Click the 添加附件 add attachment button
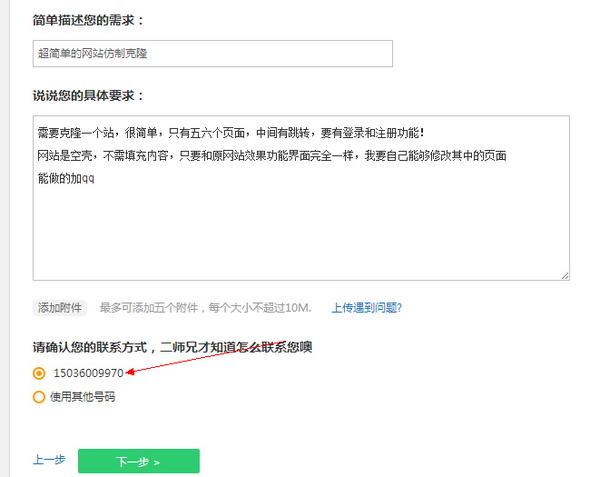 pyautogui.click(x=60, y=308)
